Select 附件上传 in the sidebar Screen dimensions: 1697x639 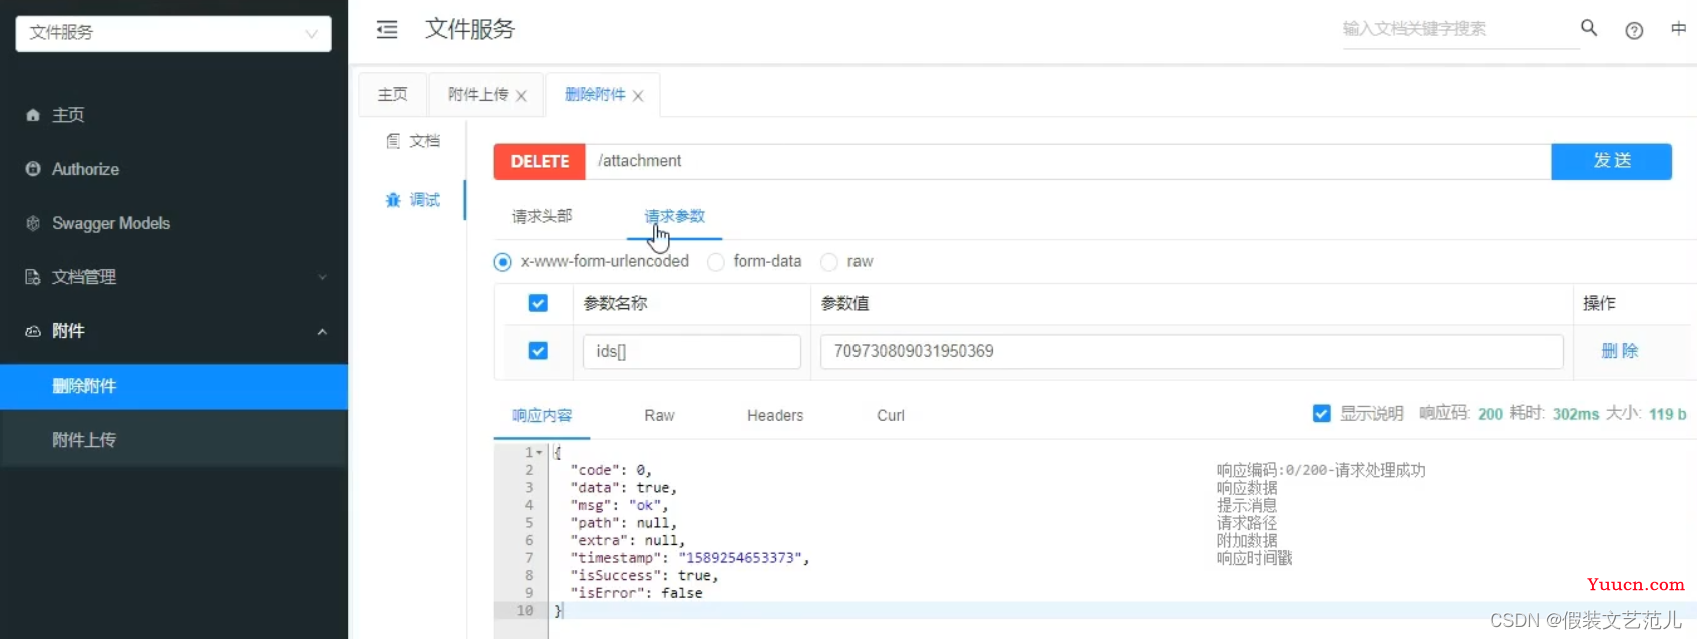point(174,440)
